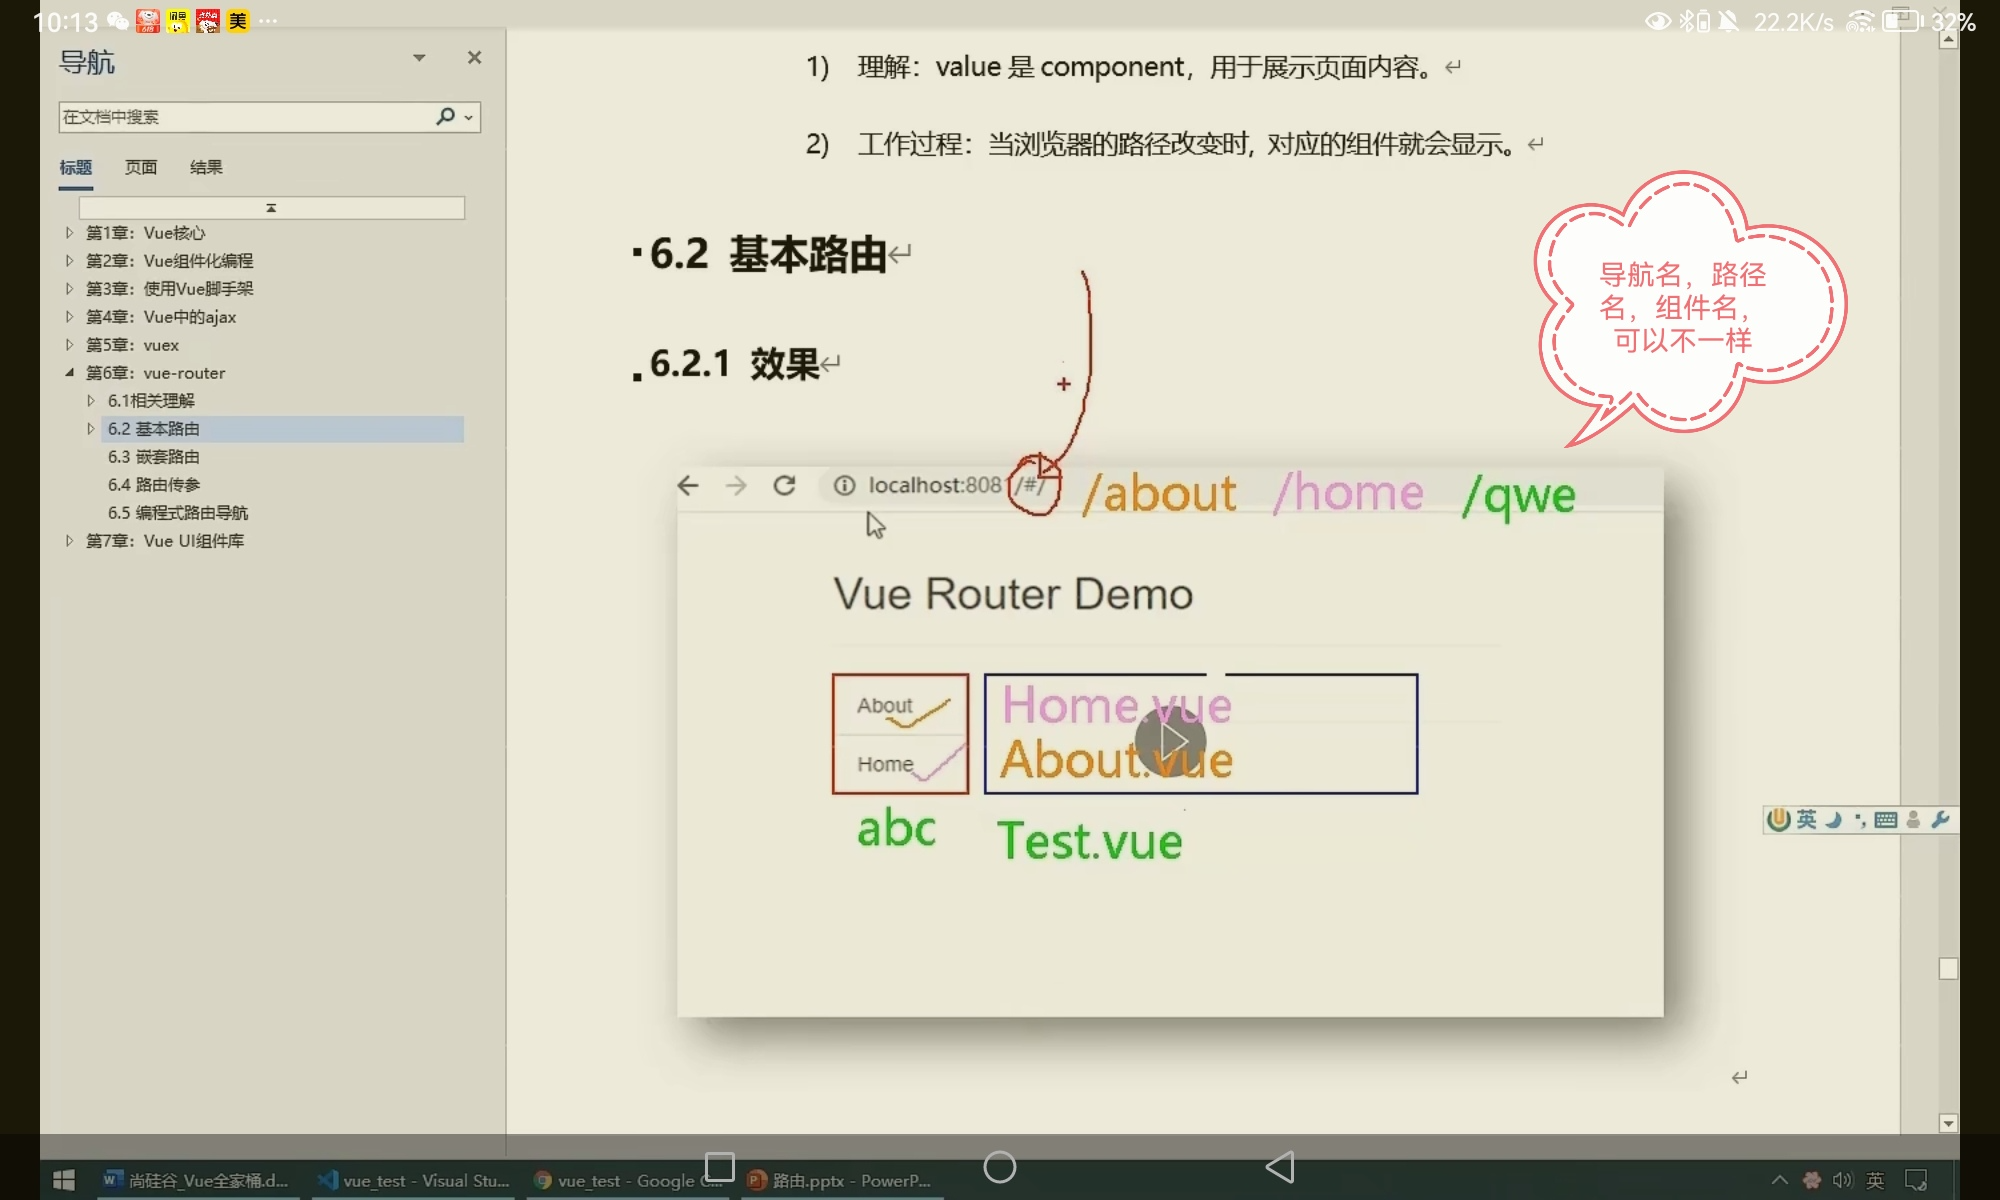2000x1200 pixels.
Task: Select 6.3 嵌套路由 heading
Action: coord(154,457)
